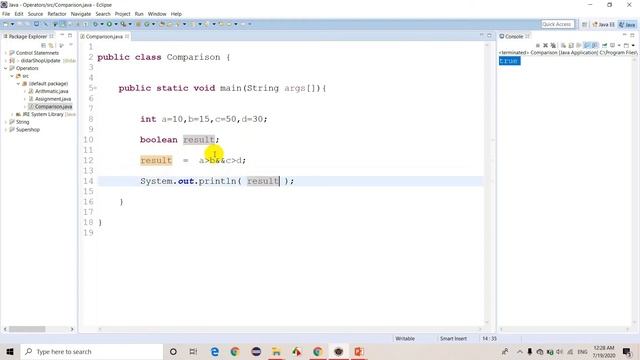The image size is (640, 360).
Task: Click the taskbar search box
Action: click(91, 351)
